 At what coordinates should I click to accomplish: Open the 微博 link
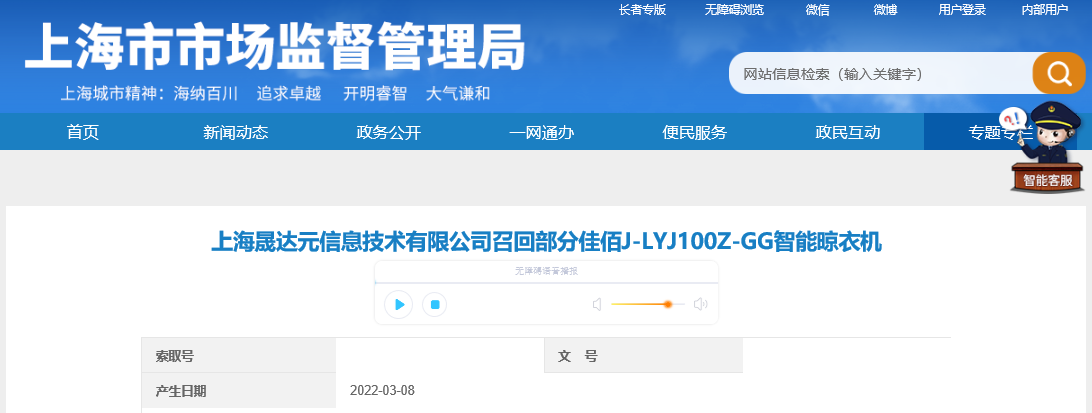coord(885,10)
